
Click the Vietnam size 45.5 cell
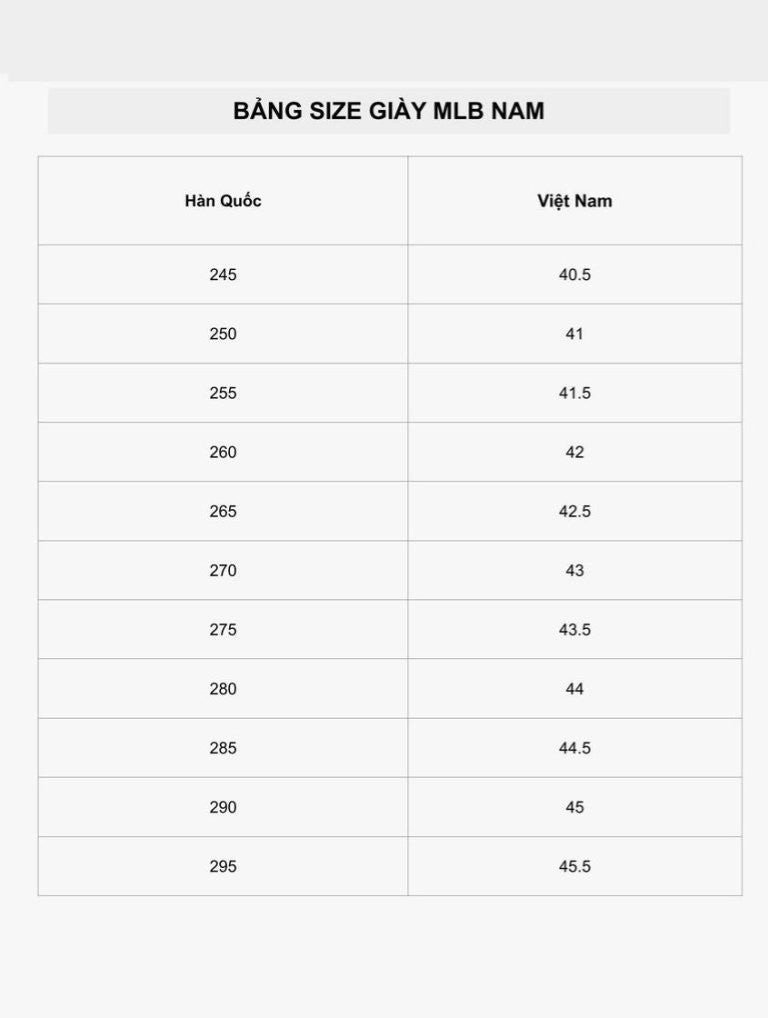click(x=574, y=866)
